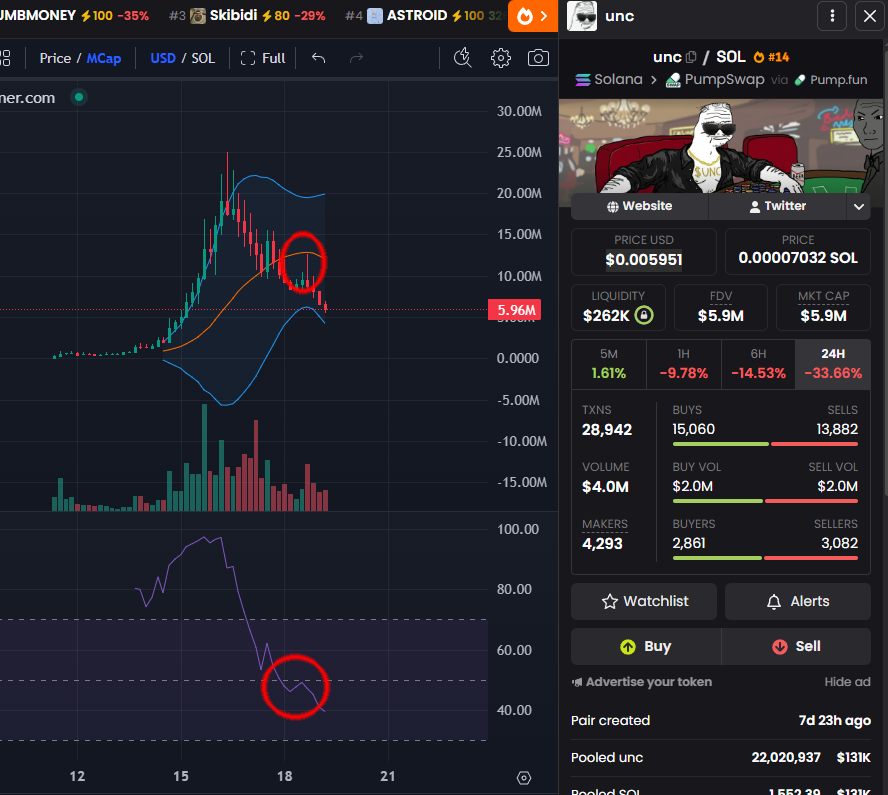
Task: Click the TXNS value 28,942
Action: pyautogui.click(x=607, y=430)
